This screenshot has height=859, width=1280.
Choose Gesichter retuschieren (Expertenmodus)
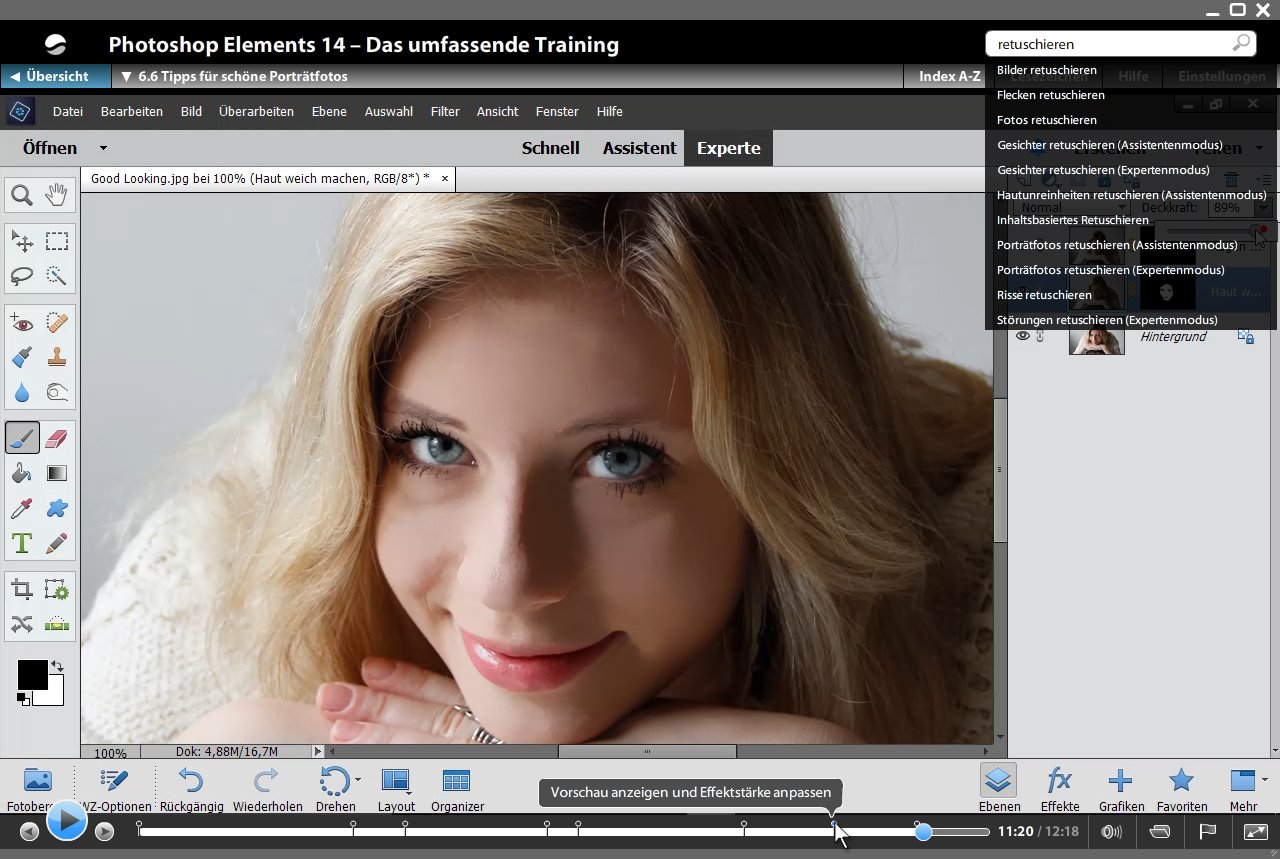tap(1103, 170)
